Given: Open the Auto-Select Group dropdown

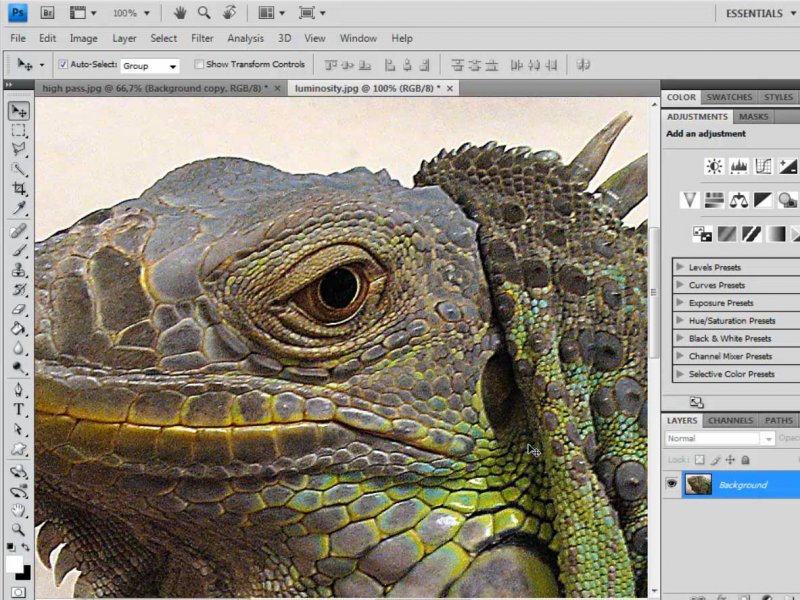Looking at the screenshot, I should click(x=150, y=66).
